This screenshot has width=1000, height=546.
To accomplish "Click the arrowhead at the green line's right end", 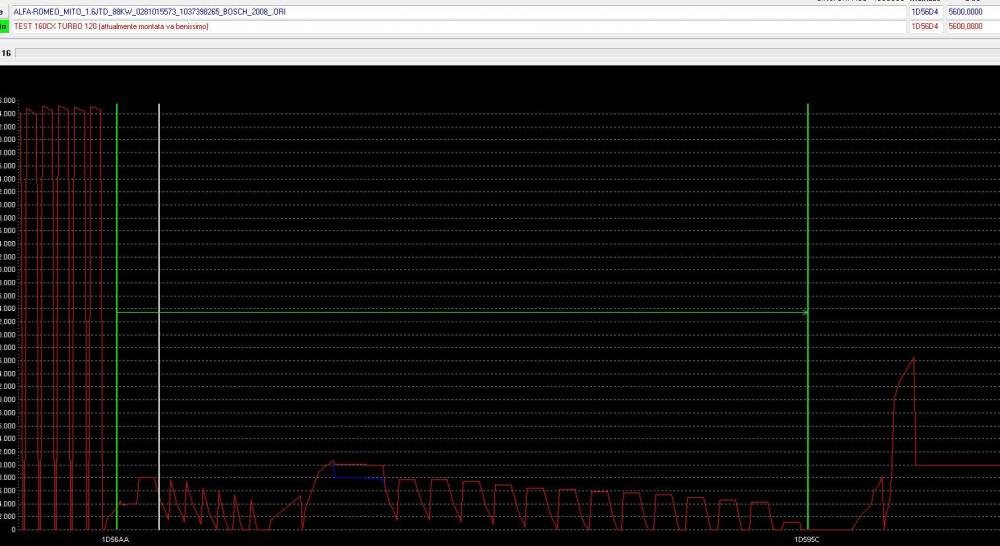I will coord(803,313).
